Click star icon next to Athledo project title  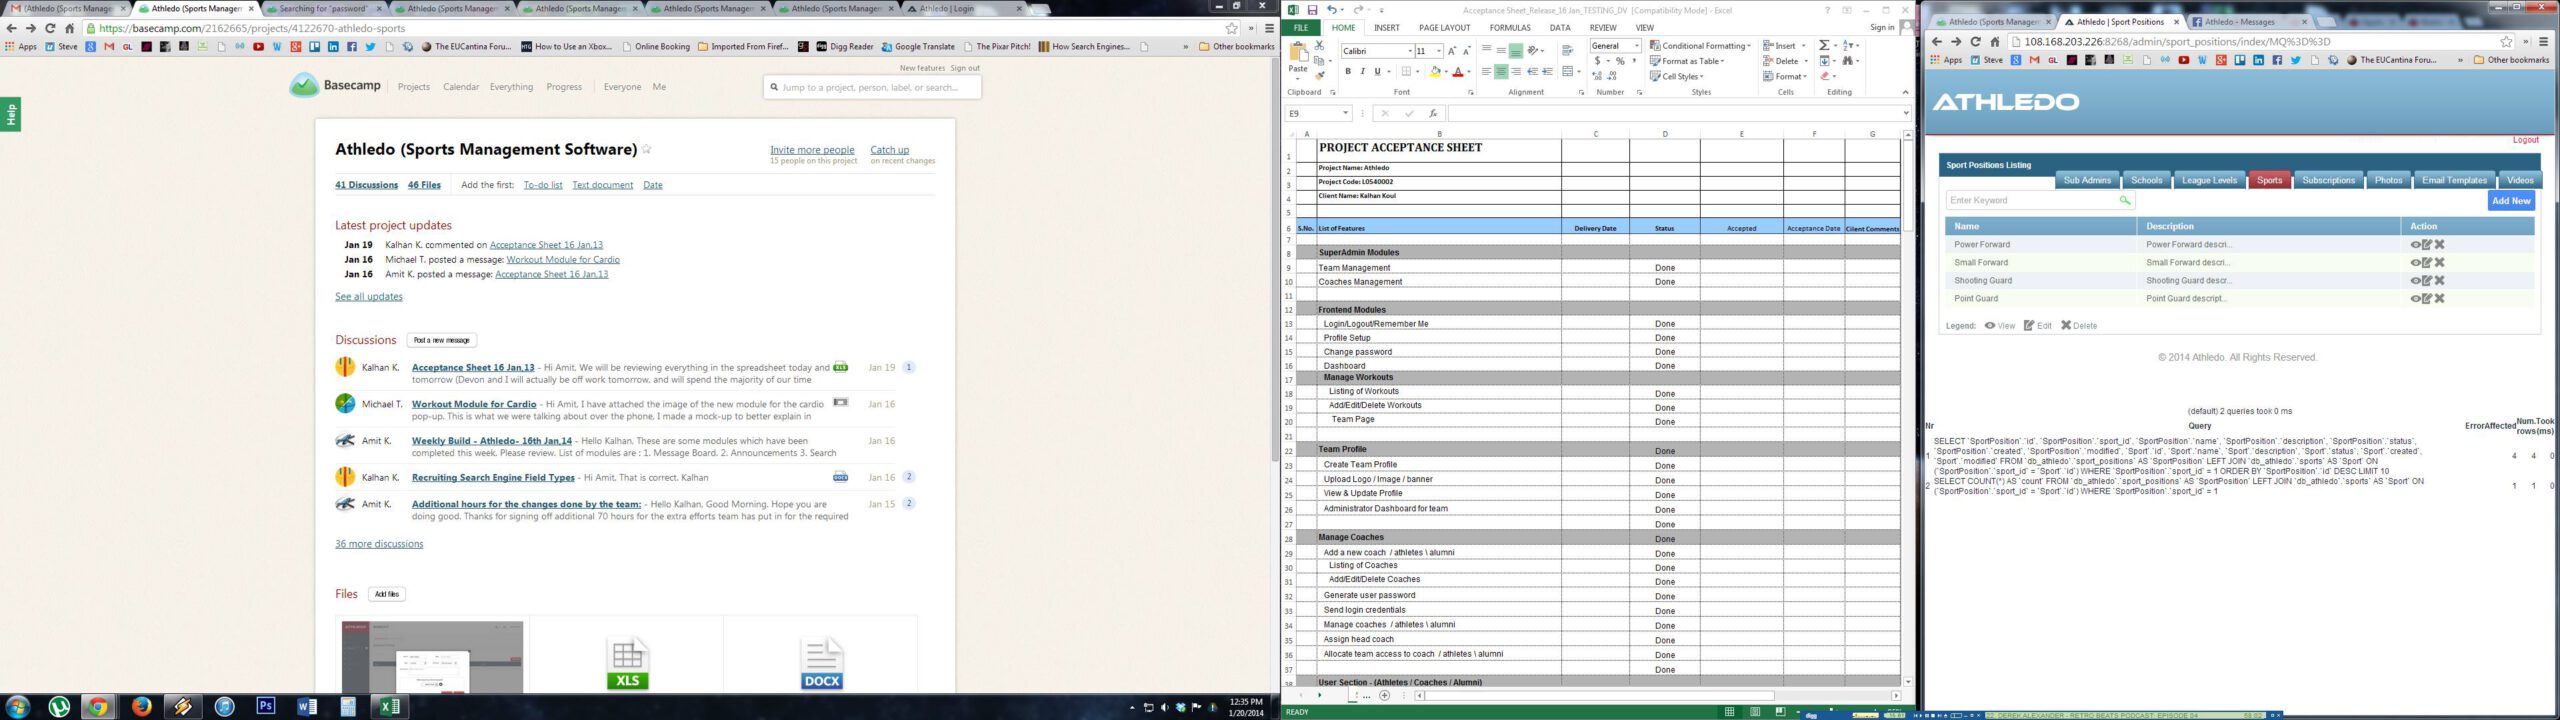tap(646, 149)
